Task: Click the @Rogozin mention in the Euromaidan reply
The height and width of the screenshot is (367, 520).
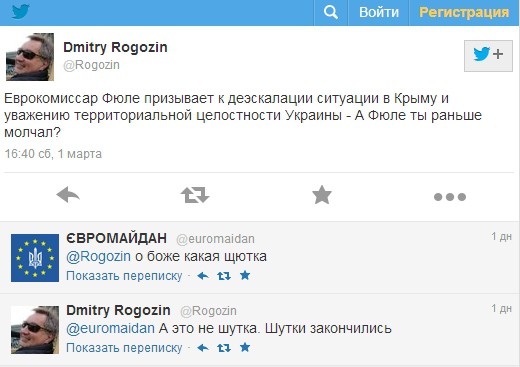Action: pos(98,257)
